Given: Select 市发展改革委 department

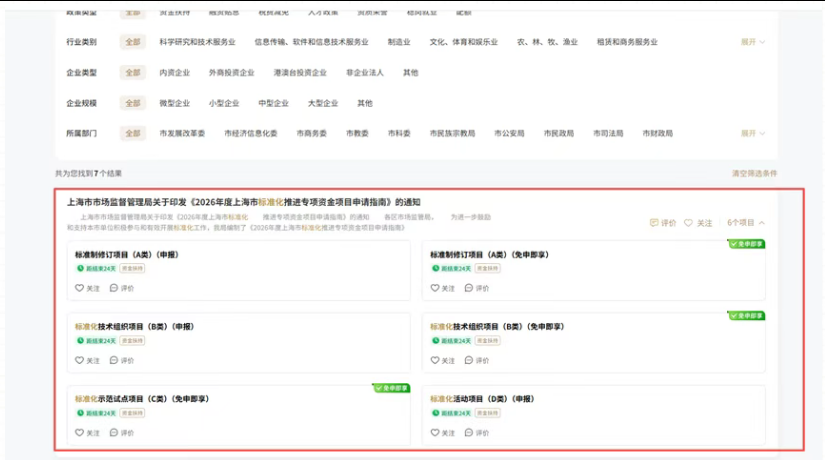Looking at the screenshot, I should pyautogui.click(x=182, y=133).
